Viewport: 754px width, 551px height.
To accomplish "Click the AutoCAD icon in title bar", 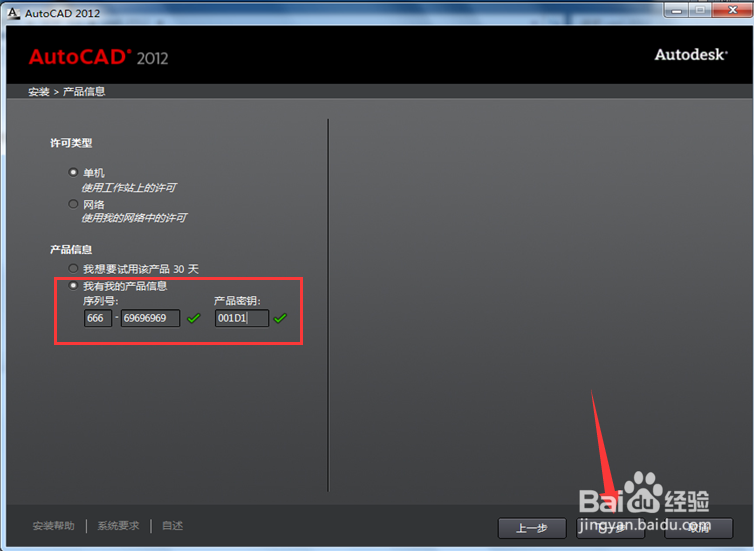I will (13, 13).
